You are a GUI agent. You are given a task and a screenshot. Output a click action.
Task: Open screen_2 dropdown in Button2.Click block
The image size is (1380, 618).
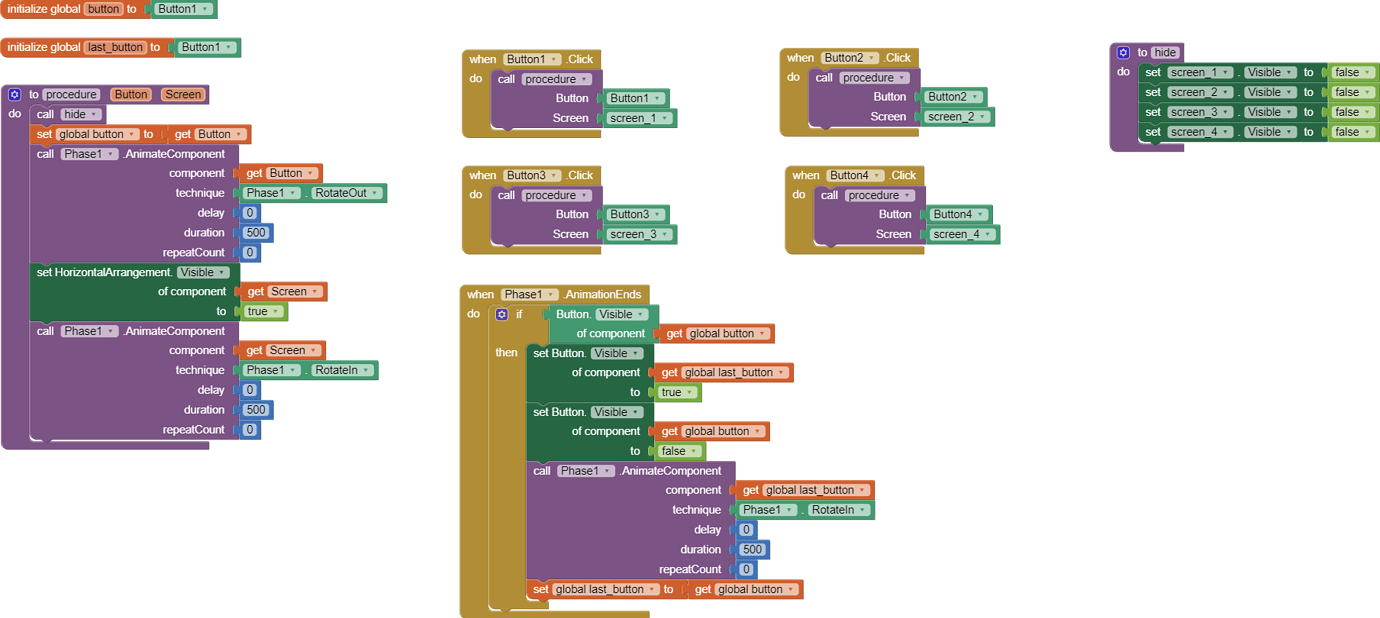958,117
